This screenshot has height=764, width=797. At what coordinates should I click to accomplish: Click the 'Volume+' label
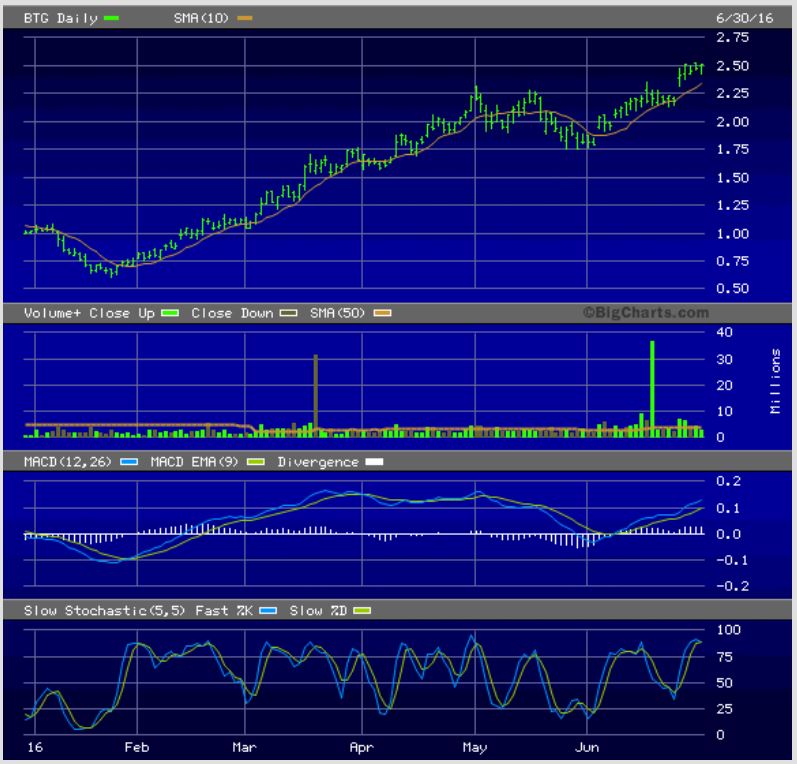click(x=52, y=313)
